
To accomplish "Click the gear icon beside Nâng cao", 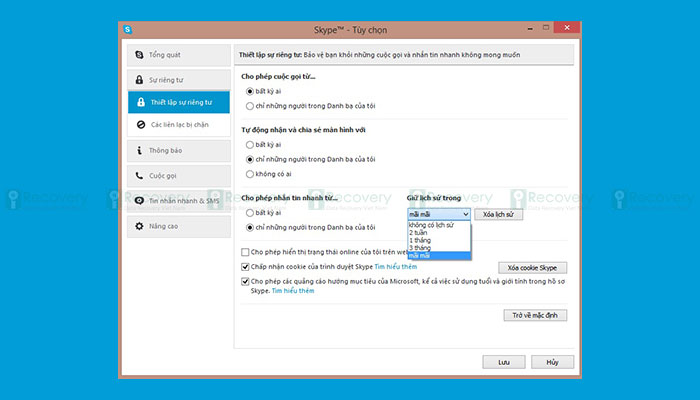I will pos(139,226).
